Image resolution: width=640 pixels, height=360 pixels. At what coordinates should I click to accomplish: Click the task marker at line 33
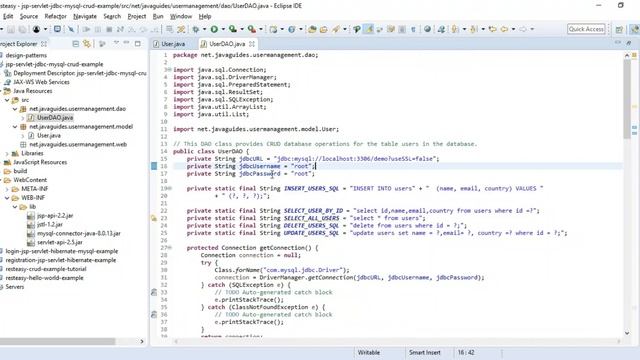click(154, 292)
